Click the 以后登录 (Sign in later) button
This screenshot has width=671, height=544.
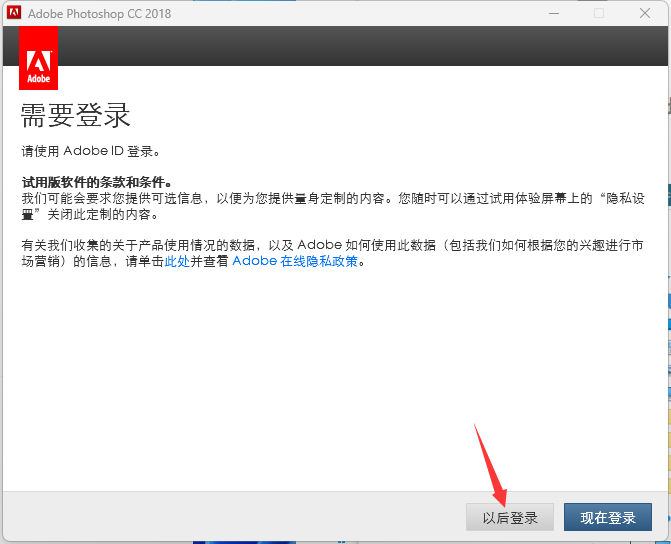point(510,517)
